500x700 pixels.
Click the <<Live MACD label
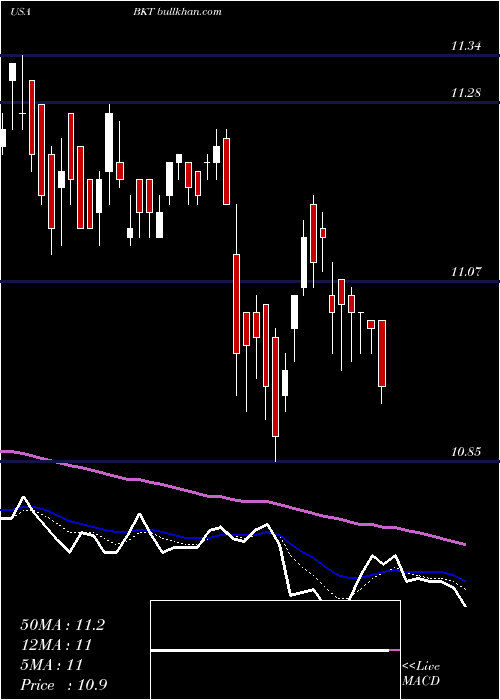[x=421, y=674]
